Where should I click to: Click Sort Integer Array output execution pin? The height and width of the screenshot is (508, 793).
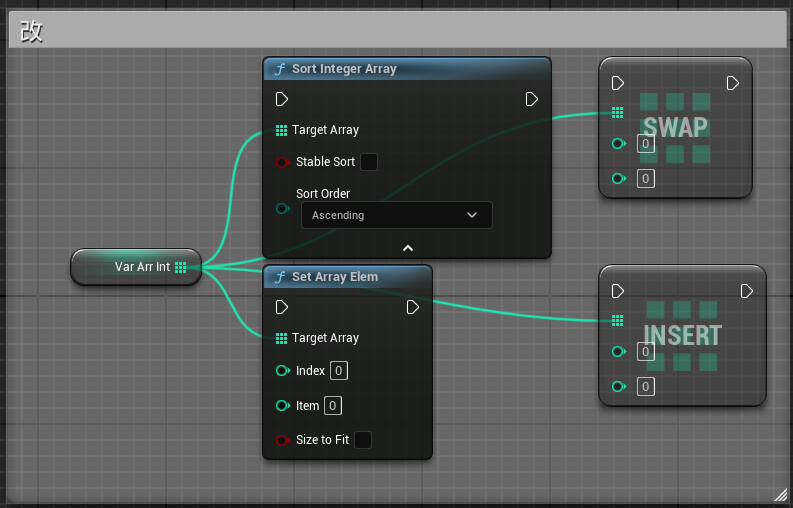tap(532, 99)
